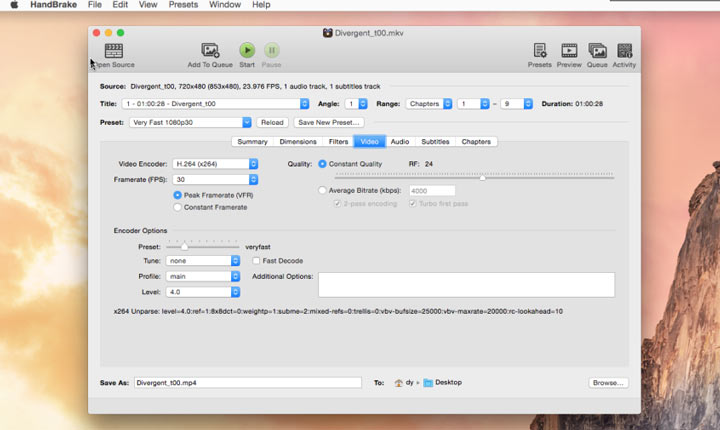Open the Preset dropdown Very Fast 1080p30

[190, 123]
